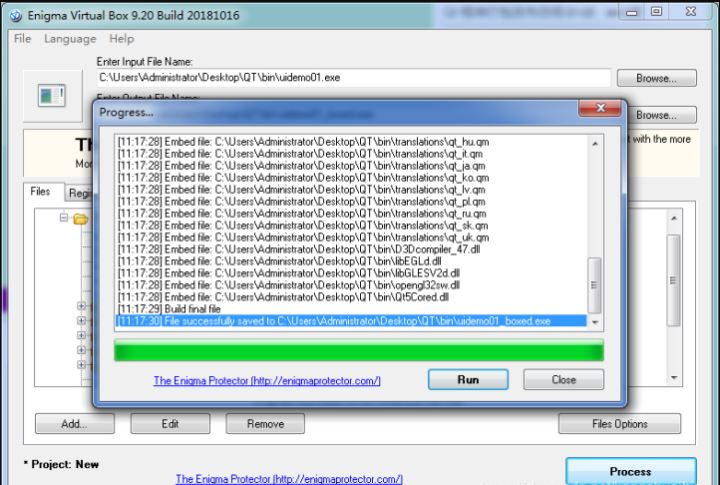
Task: Click the yellow folder icon in file tree
Action: (80, 219)
